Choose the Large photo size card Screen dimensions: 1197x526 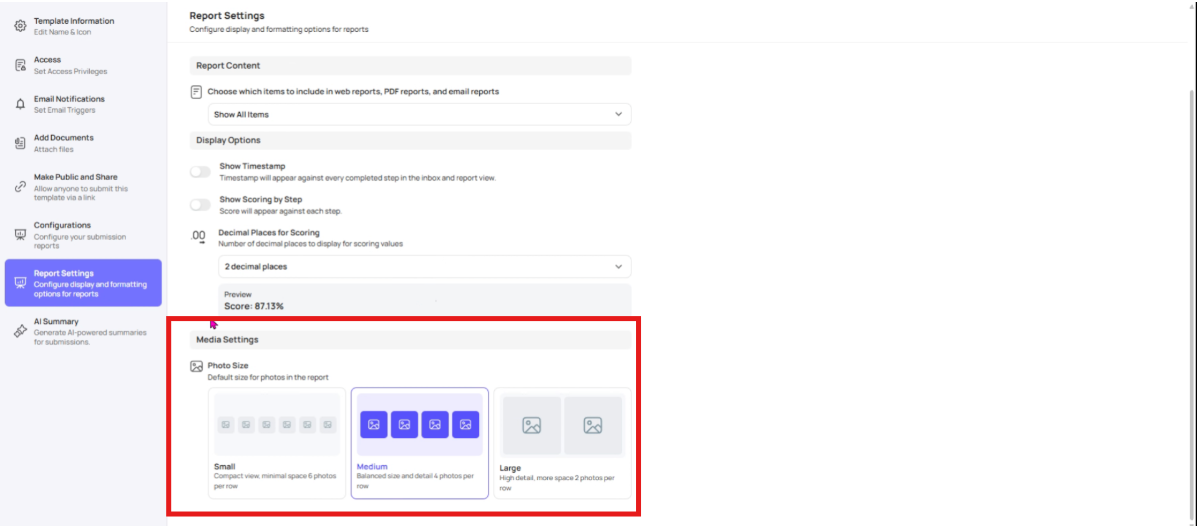tap(562, 442)
